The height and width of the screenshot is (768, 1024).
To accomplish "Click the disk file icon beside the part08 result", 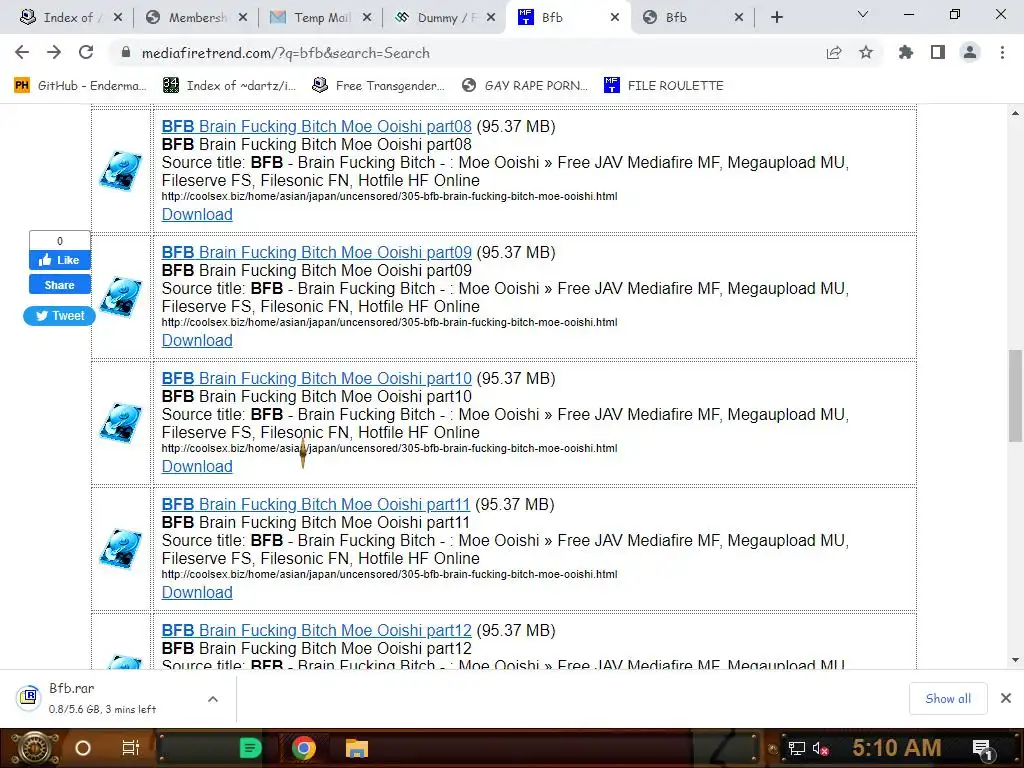I will tap(121, 170).
